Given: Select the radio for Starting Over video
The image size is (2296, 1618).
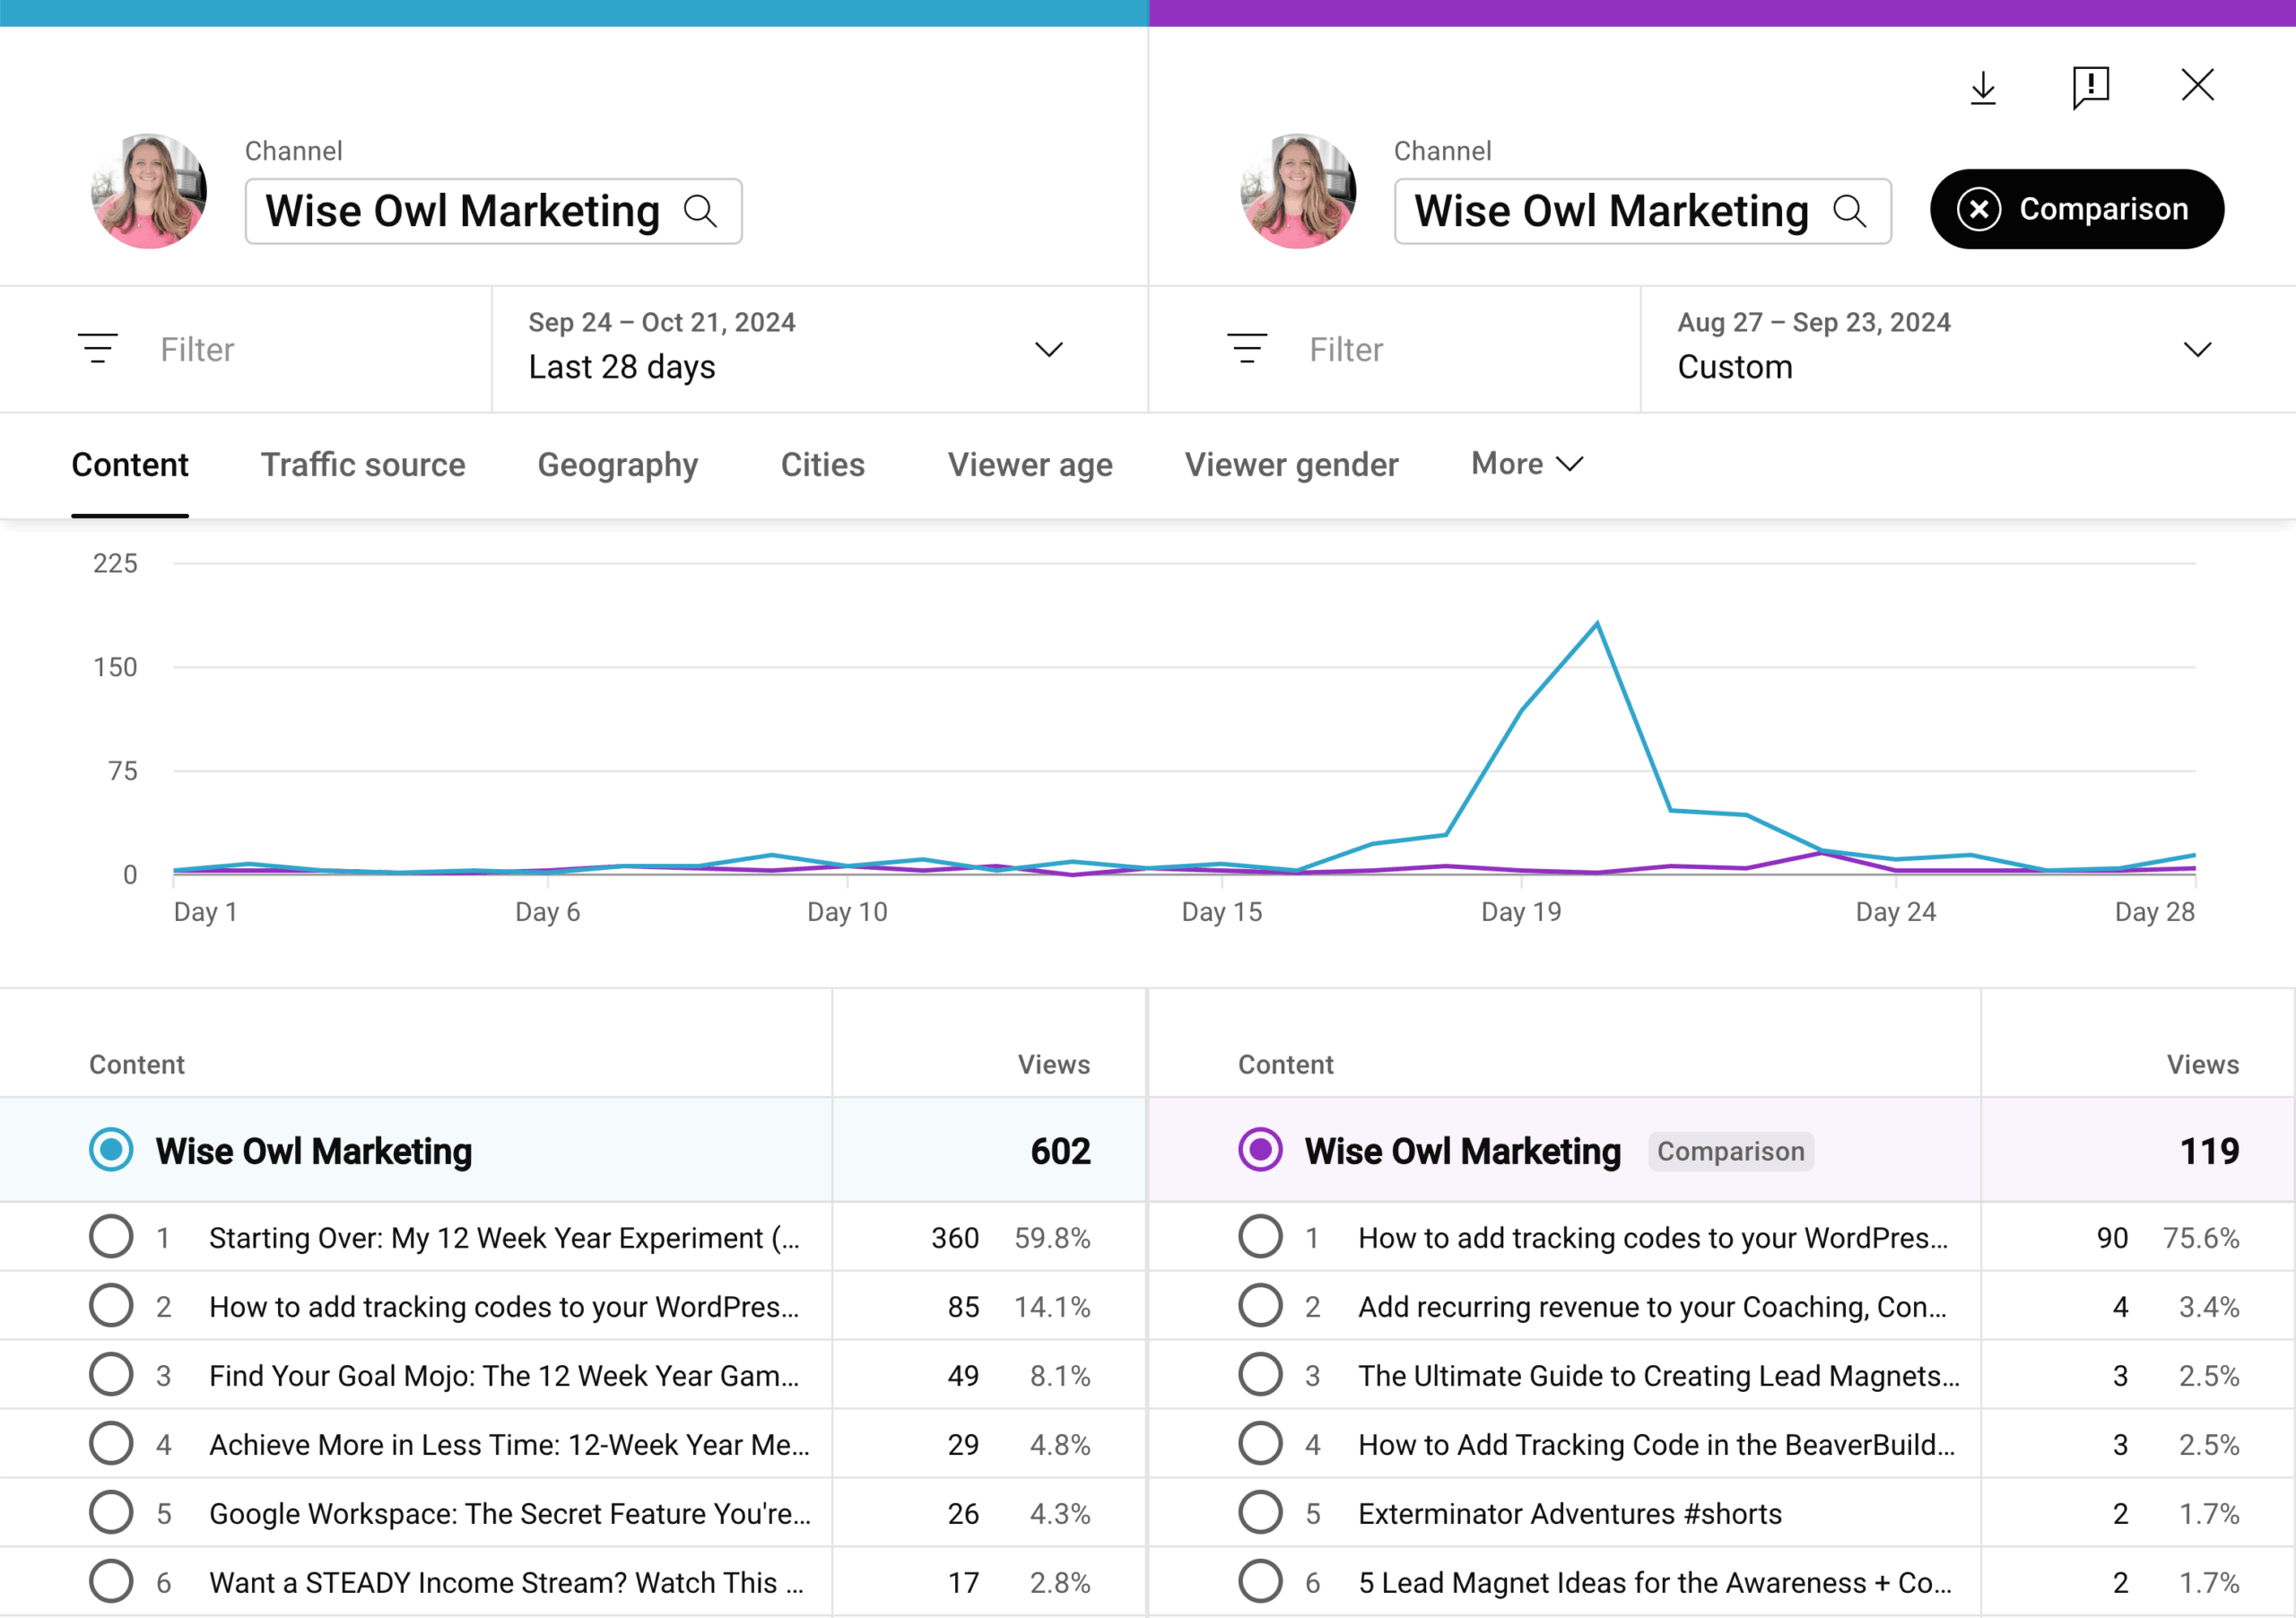Looking at the screenshot, I should click(111, 1237).
